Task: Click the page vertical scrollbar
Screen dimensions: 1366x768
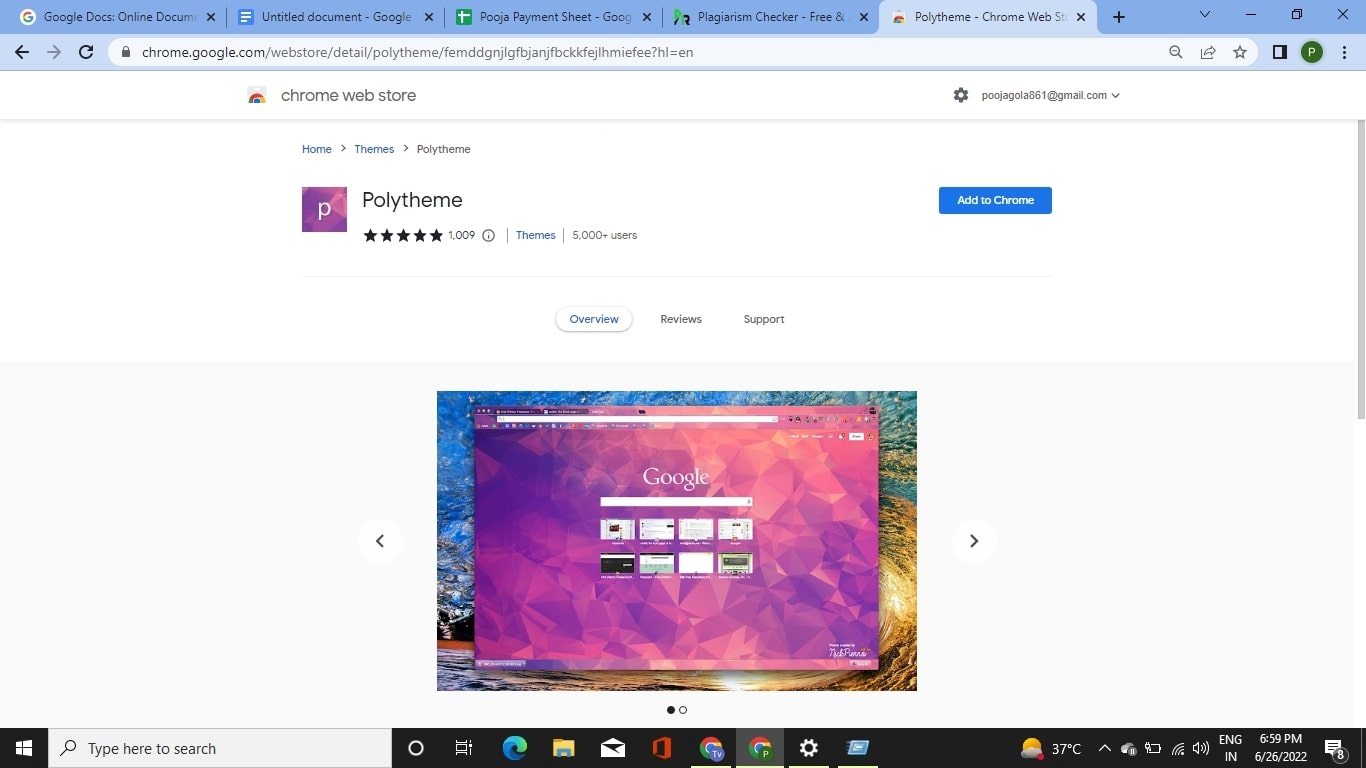Action: point(1360,268)
